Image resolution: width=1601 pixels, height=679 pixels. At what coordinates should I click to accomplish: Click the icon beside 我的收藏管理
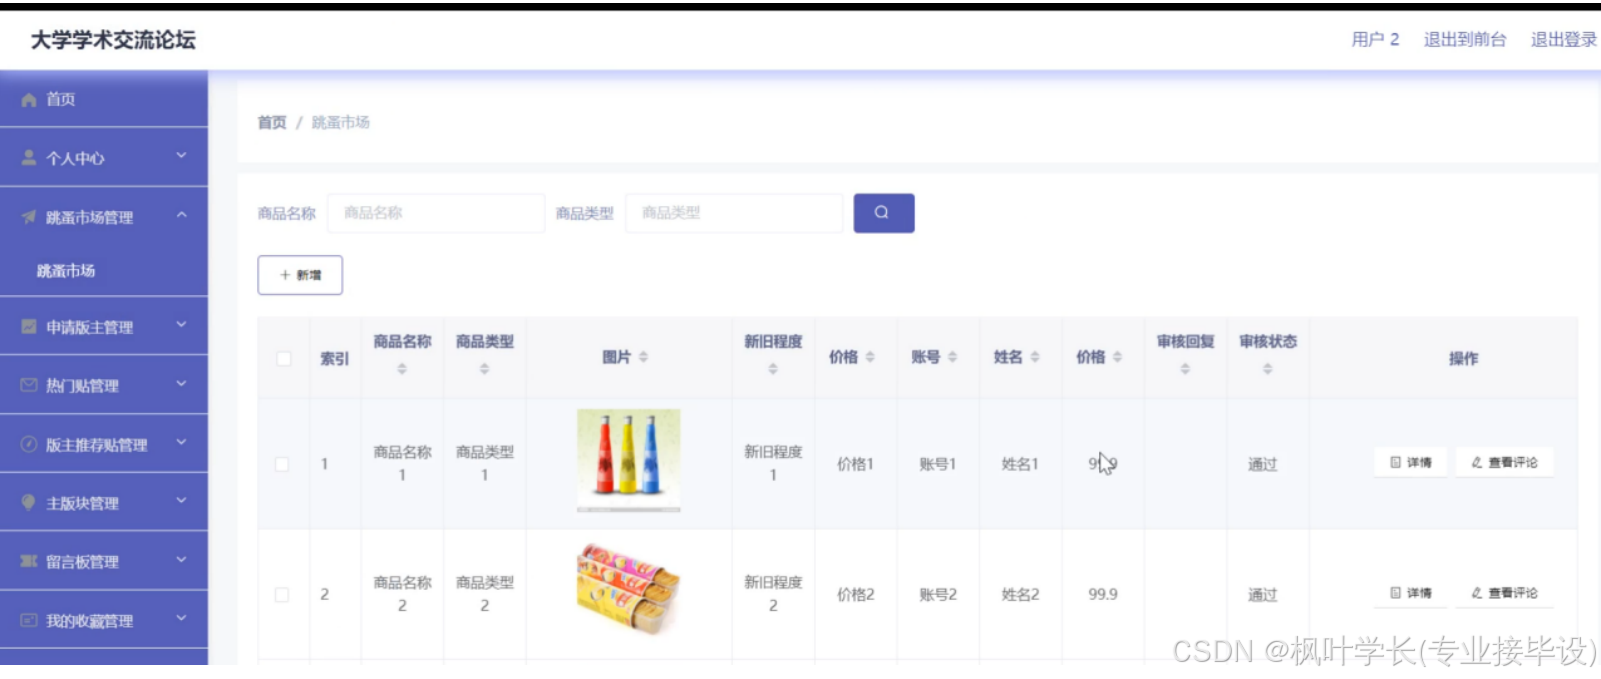point(29,620)
